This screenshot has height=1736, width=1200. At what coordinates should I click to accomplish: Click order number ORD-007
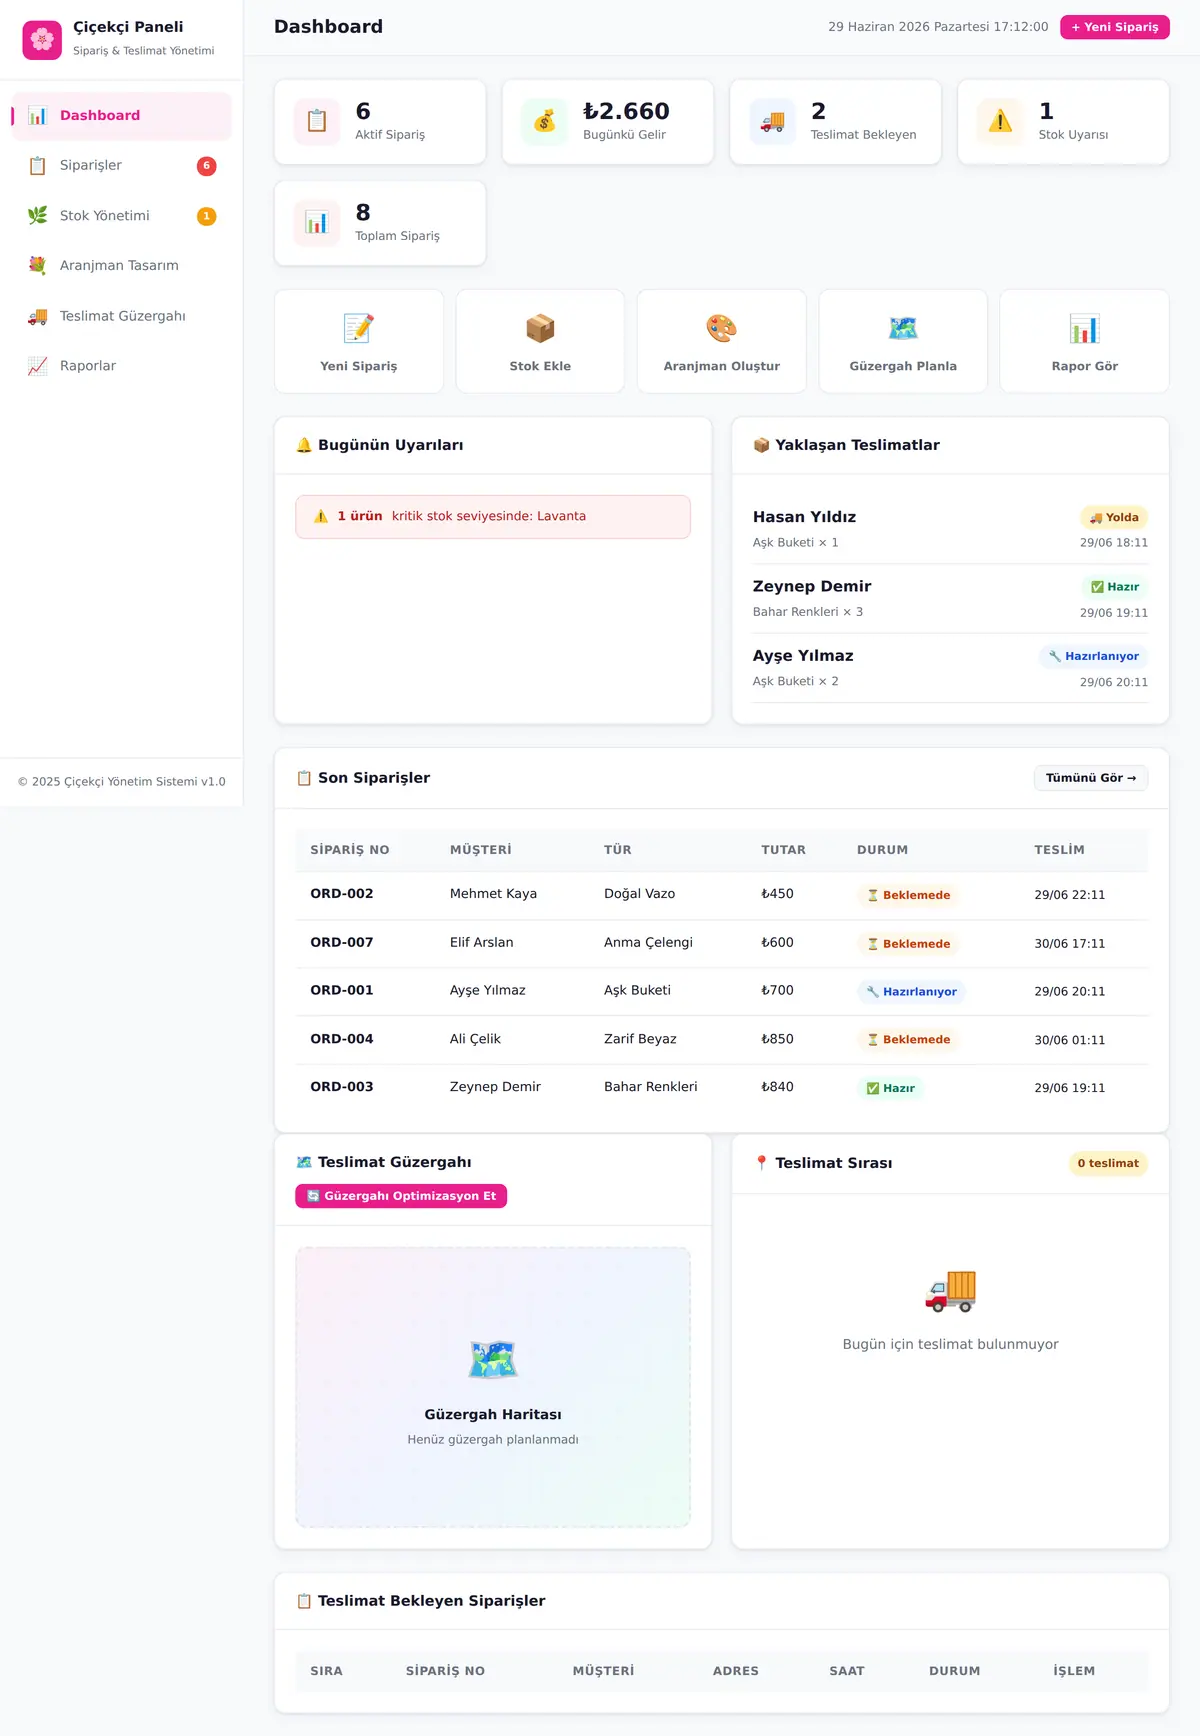click(x=342, y=942)
